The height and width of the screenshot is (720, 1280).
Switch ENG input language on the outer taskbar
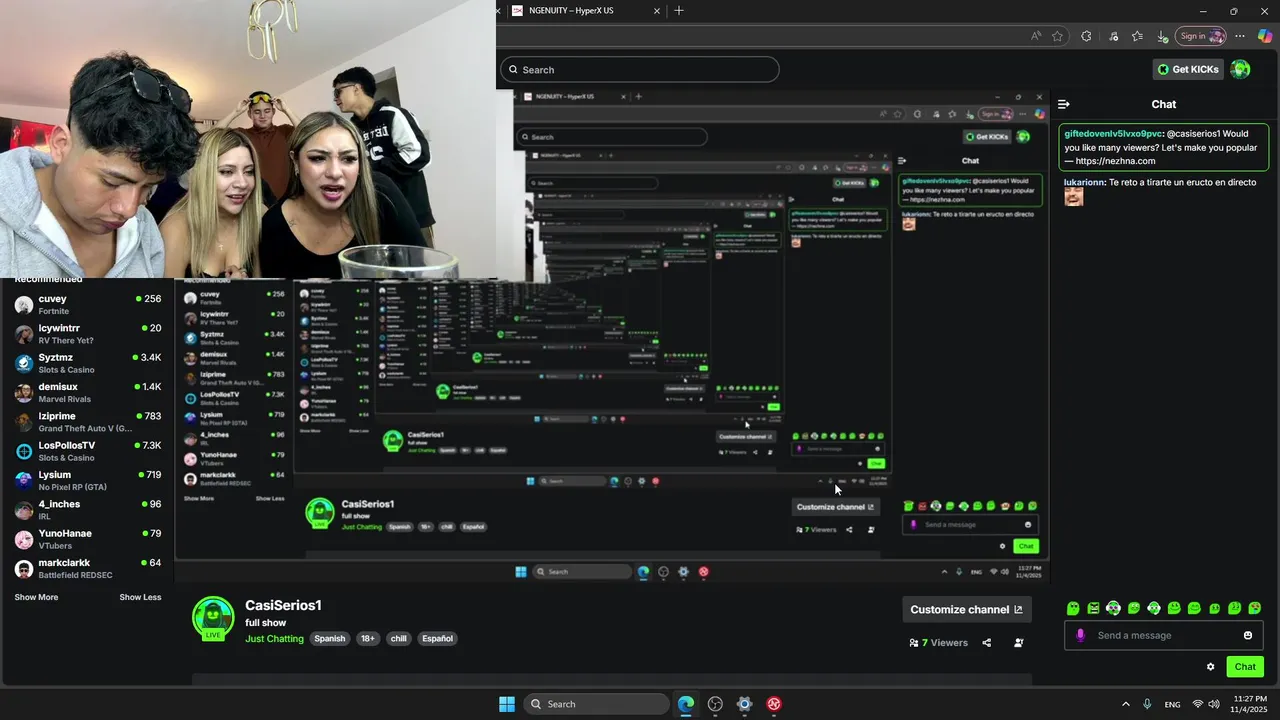pos(1172,704)
